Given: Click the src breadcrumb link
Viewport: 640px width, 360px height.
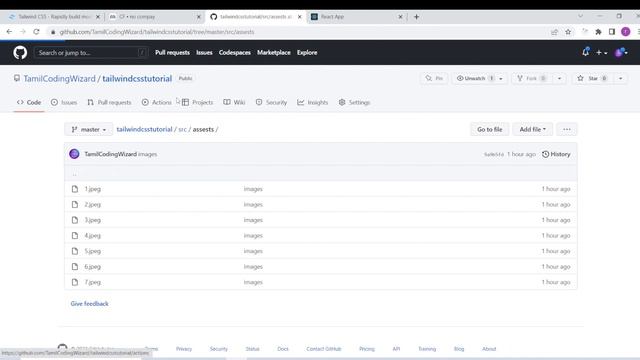Looking at the screenshot, I should [x=182, y=129].
